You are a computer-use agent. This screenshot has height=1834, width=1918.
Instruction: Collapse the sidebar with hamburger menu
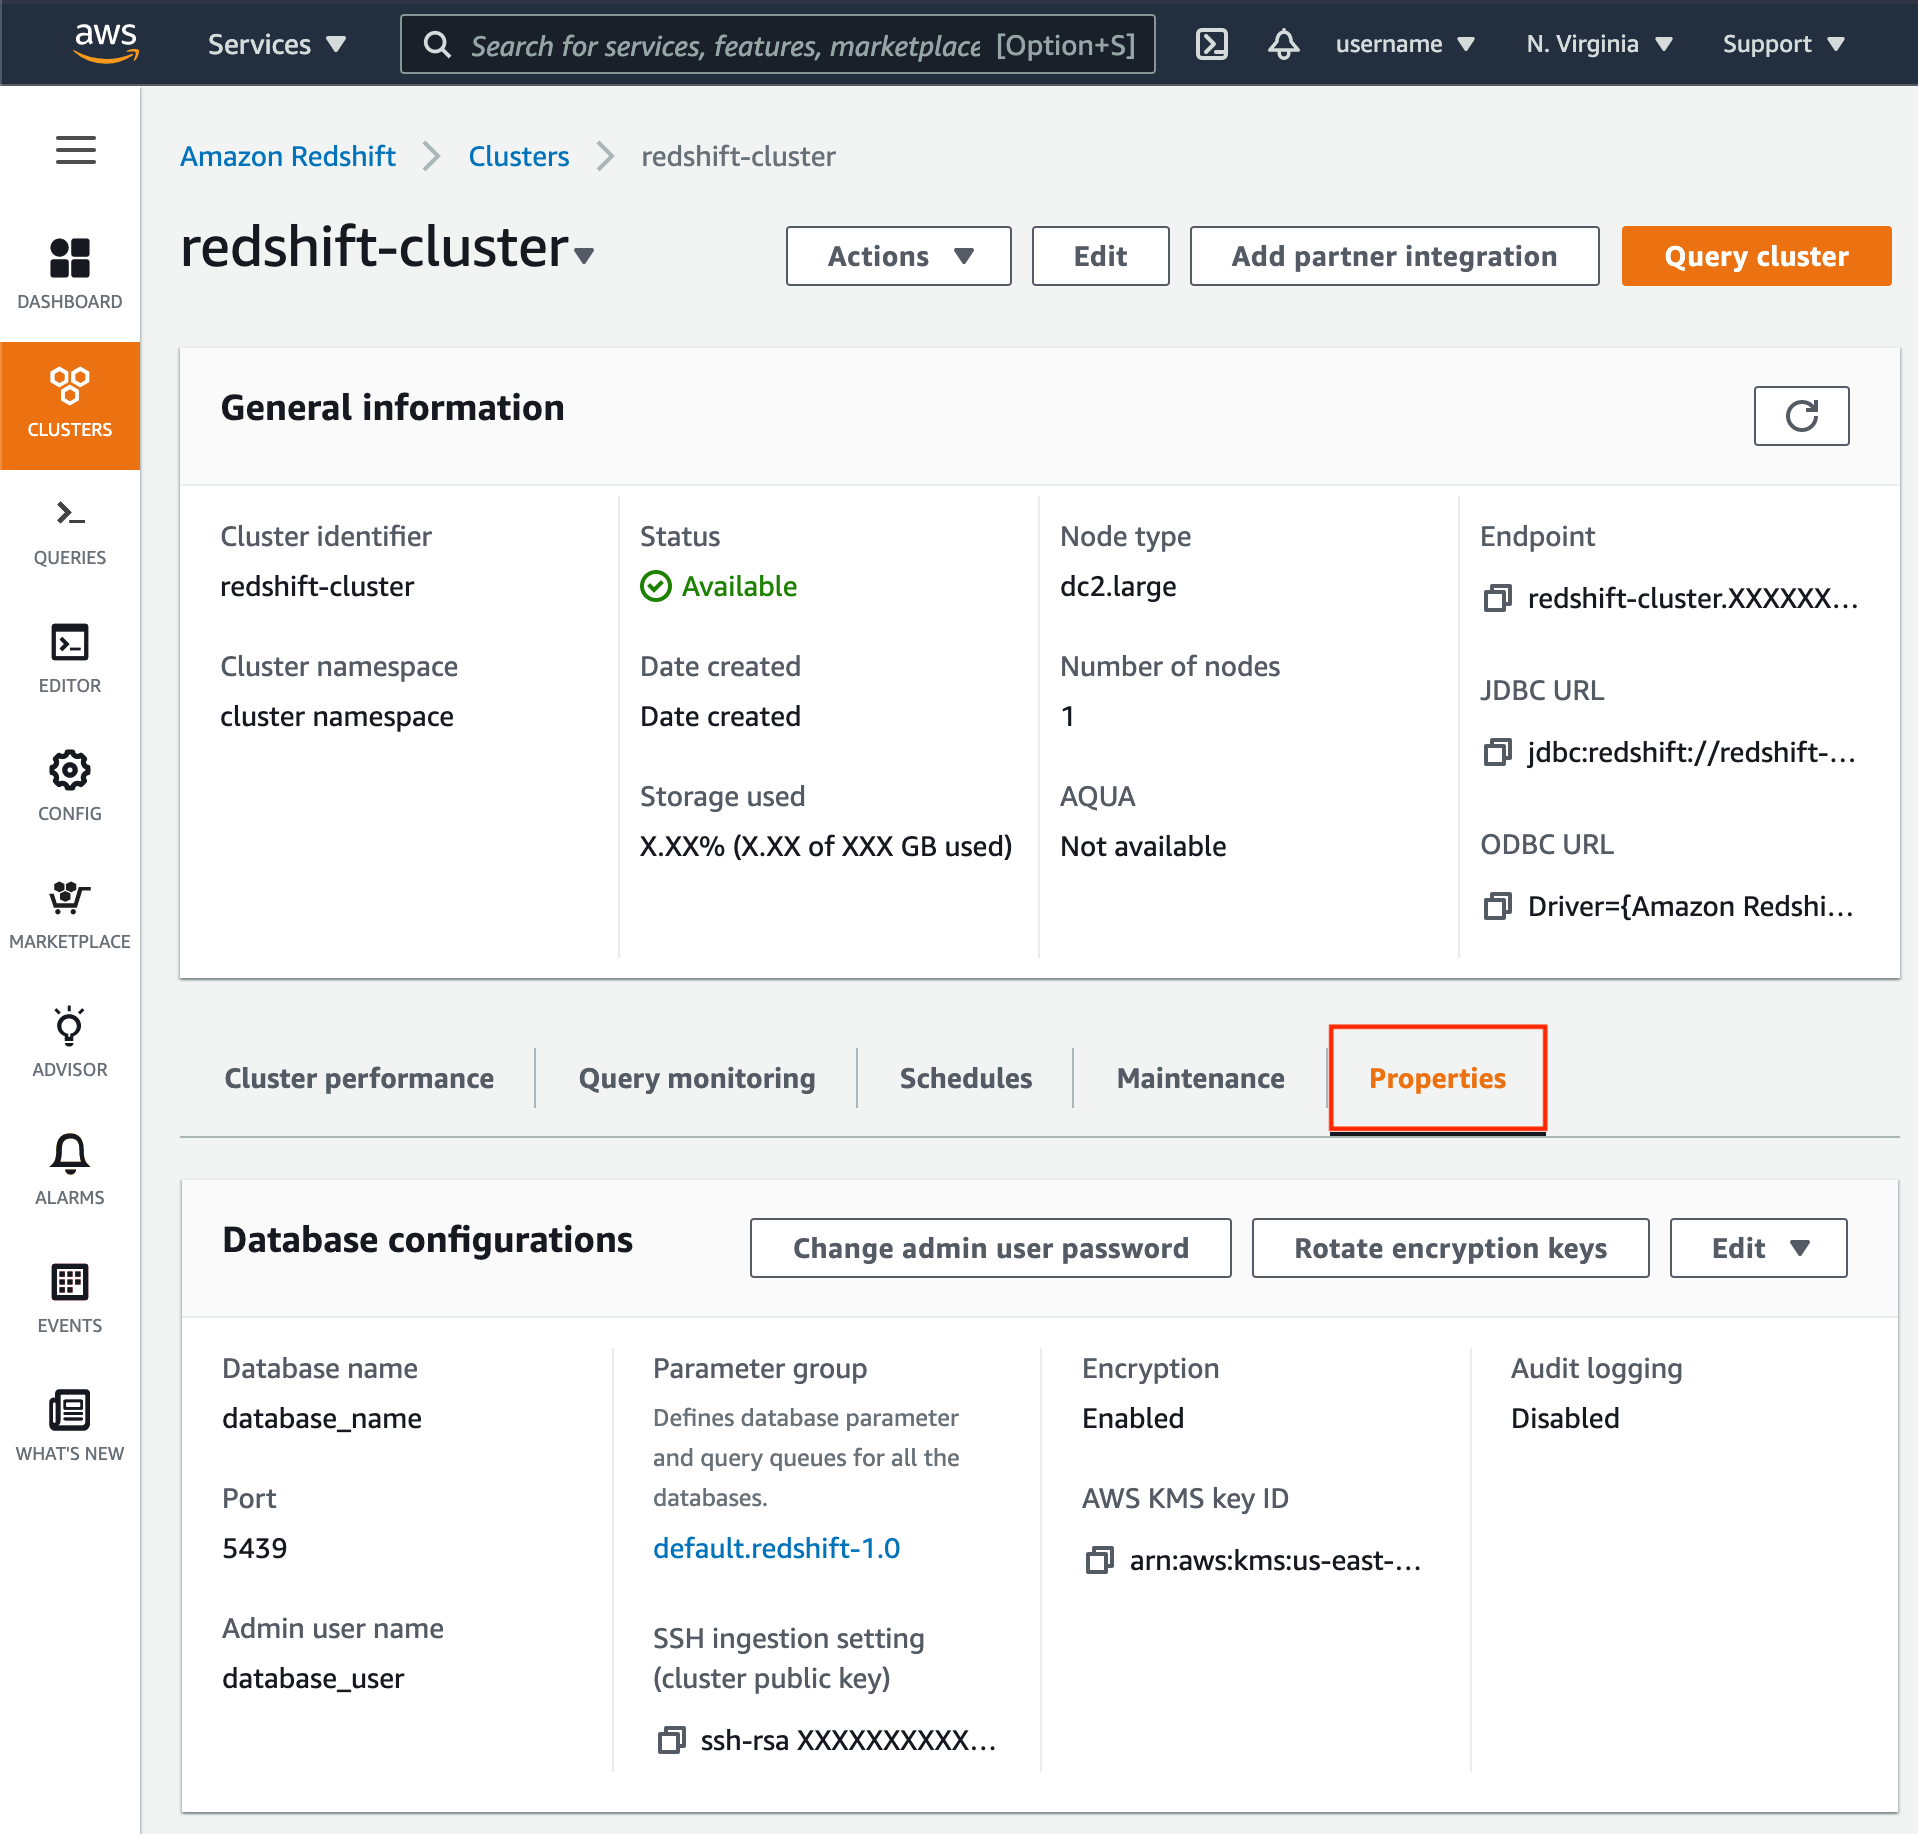pos(76,151)
